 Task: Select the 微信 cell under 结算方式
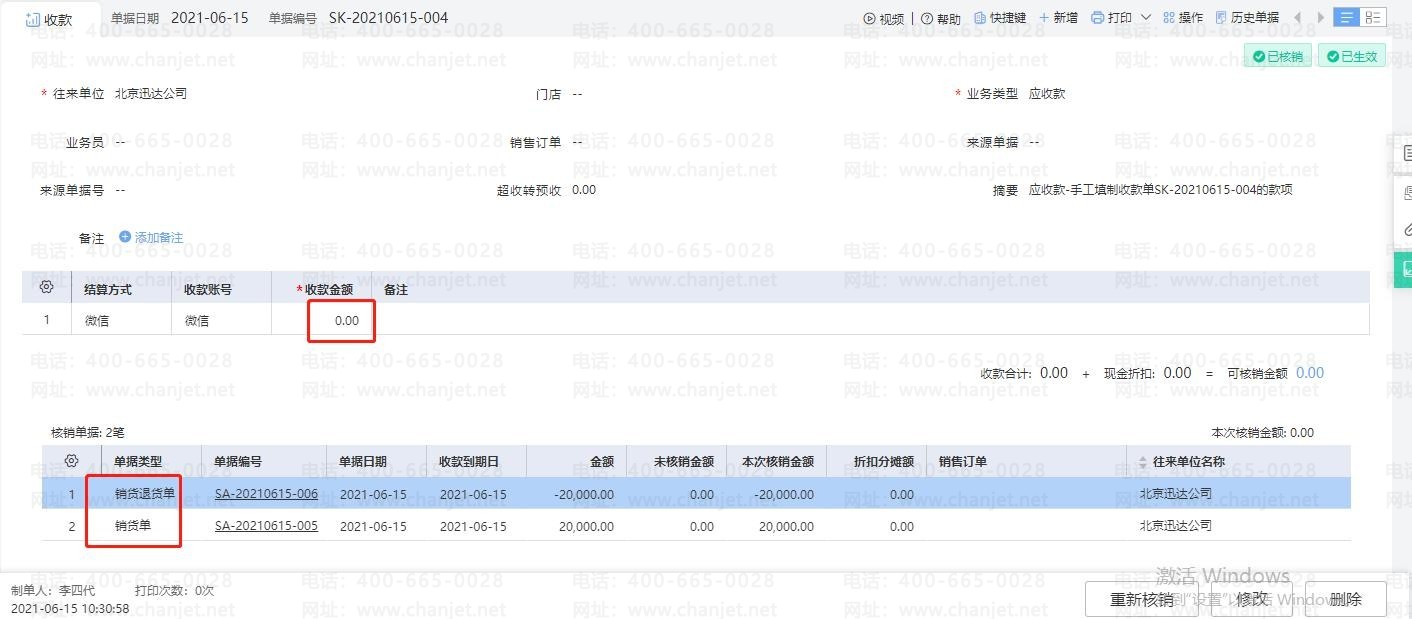[x=121, y=321]
